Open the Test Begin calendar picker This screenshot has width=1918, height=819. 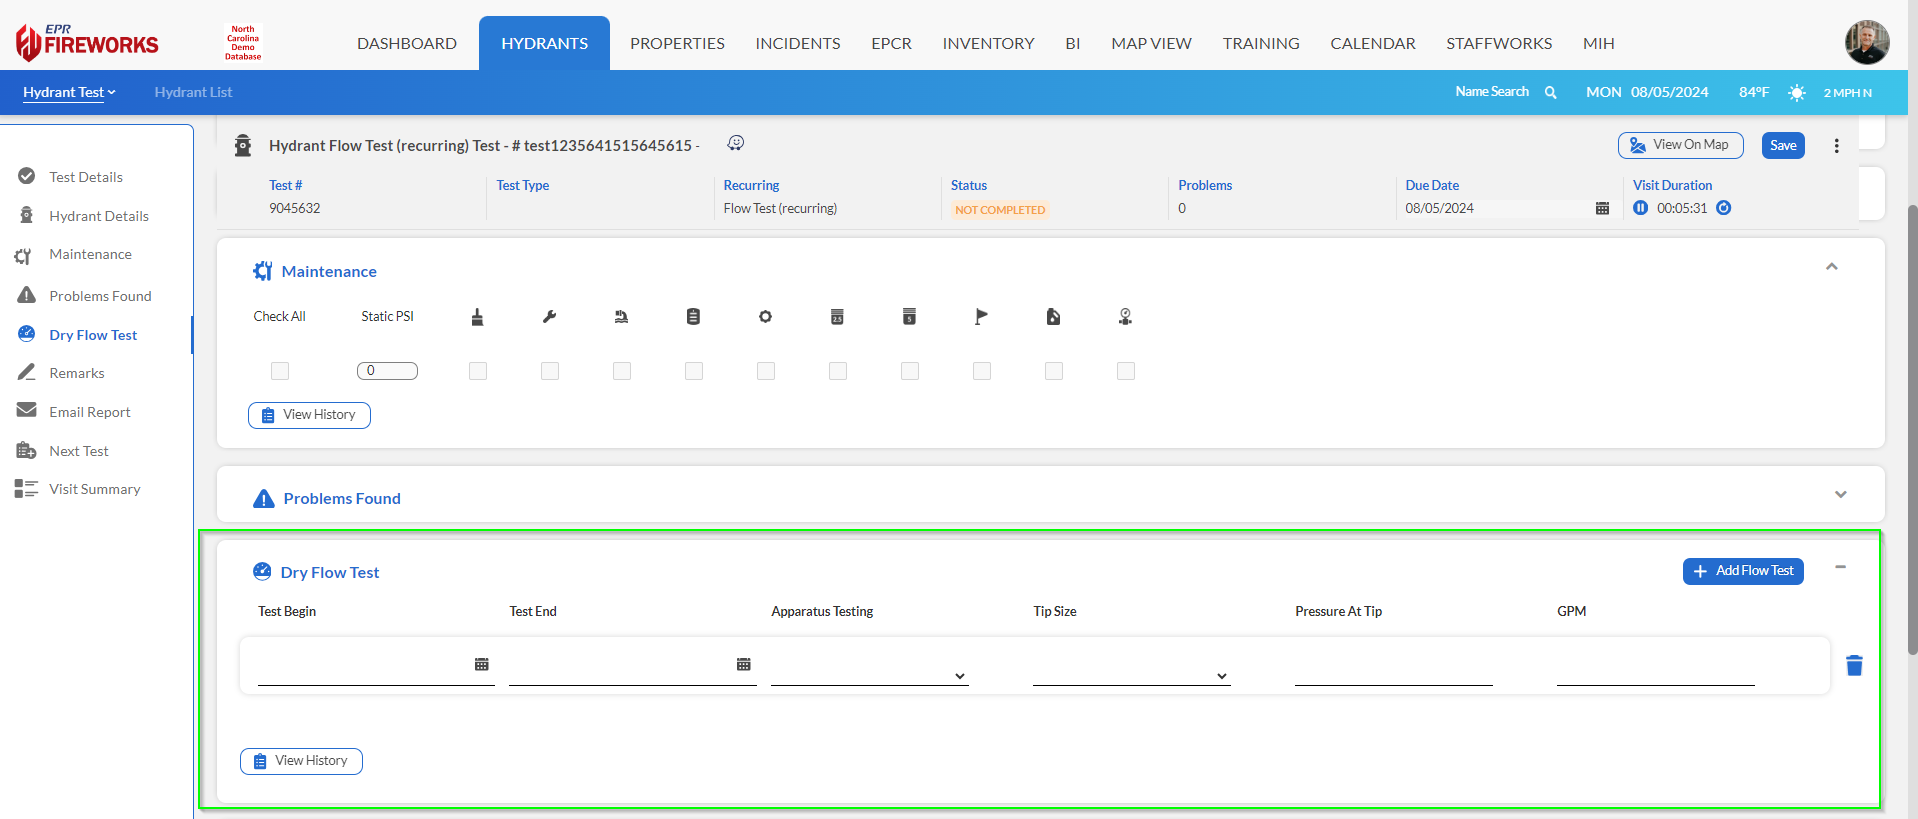point(481,665)
